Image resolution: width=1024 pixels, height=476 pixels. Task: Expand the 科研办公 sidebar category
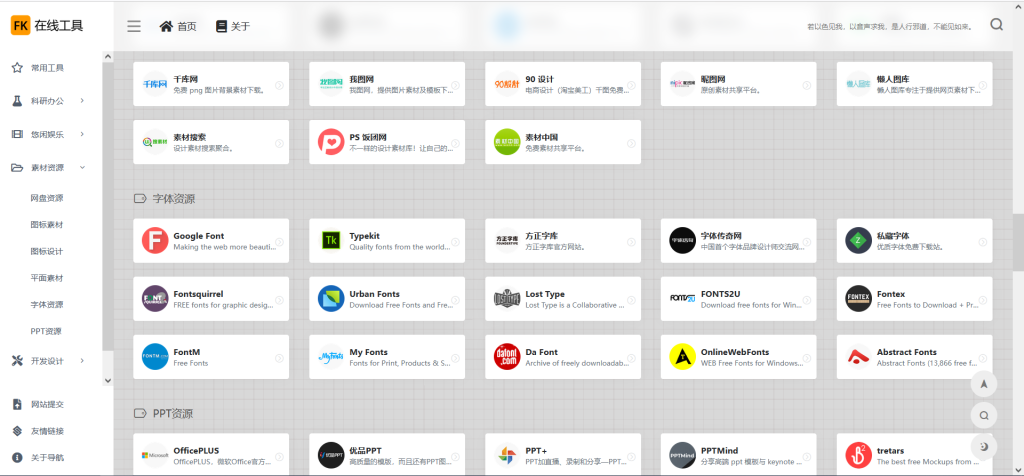50,101
